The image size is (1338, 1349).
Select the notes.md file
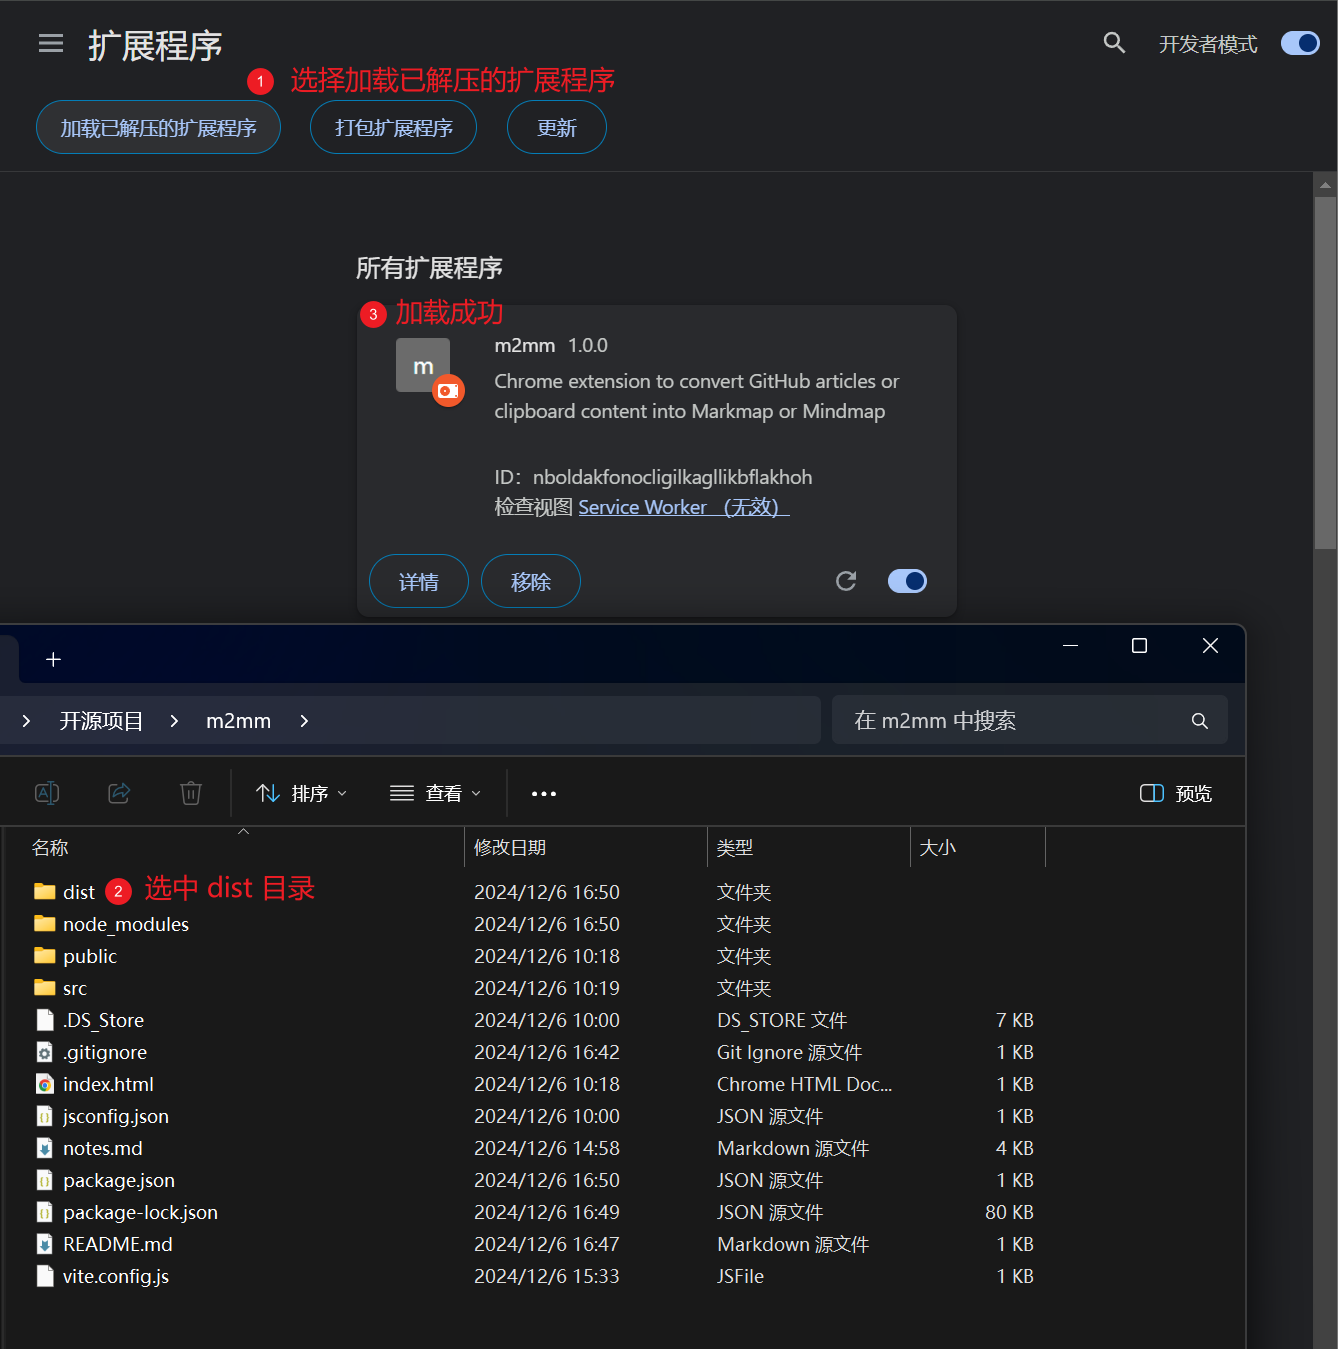[x=103, y=1148]
